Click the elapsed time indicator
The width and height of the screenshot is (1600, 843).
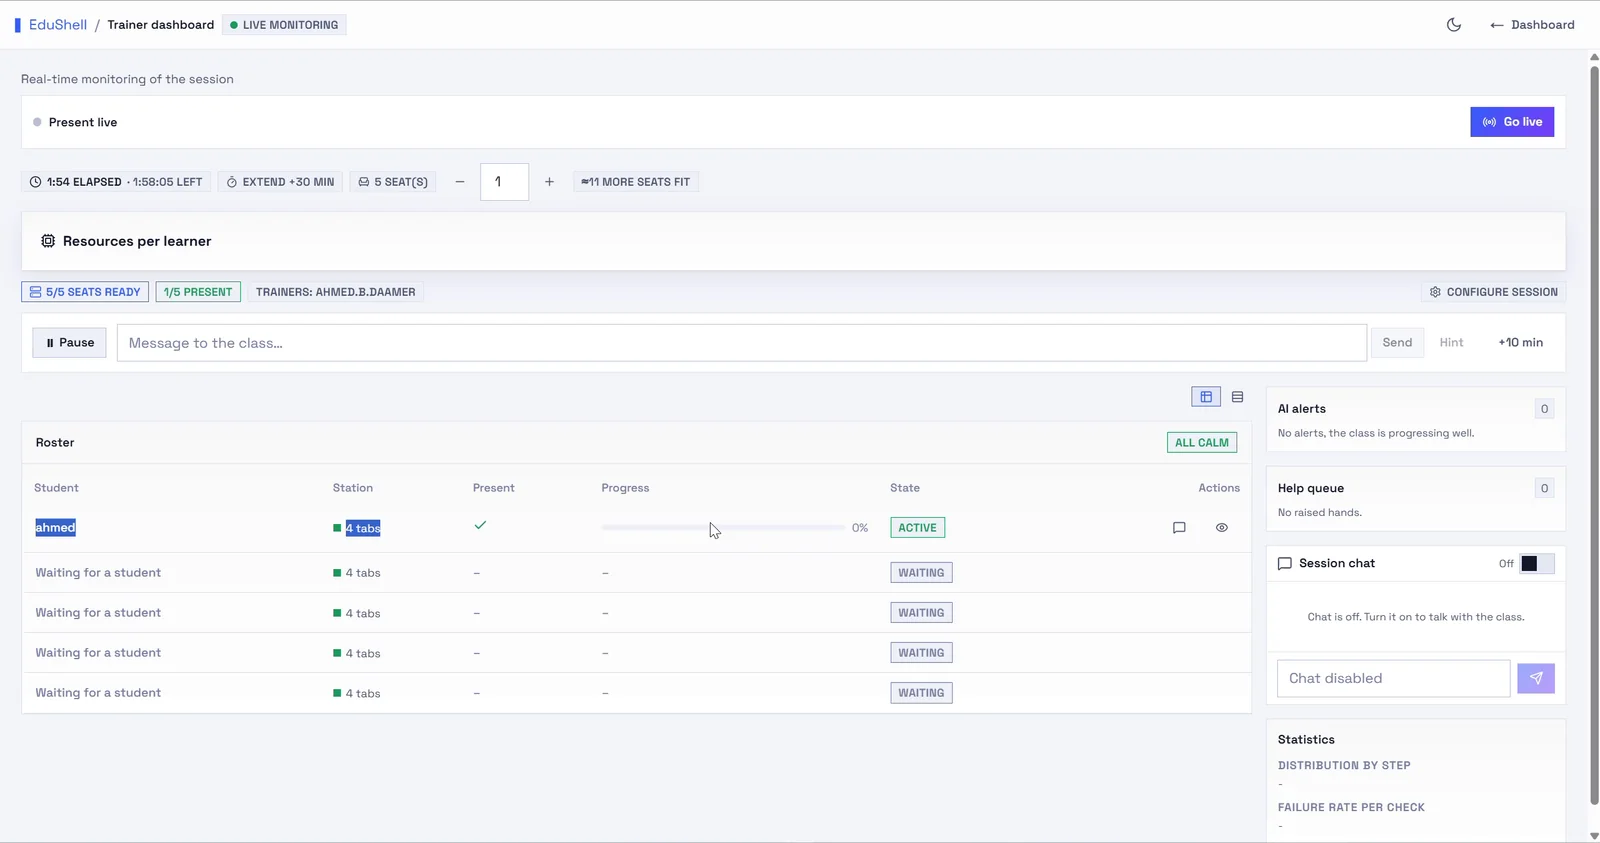[116, 182]
